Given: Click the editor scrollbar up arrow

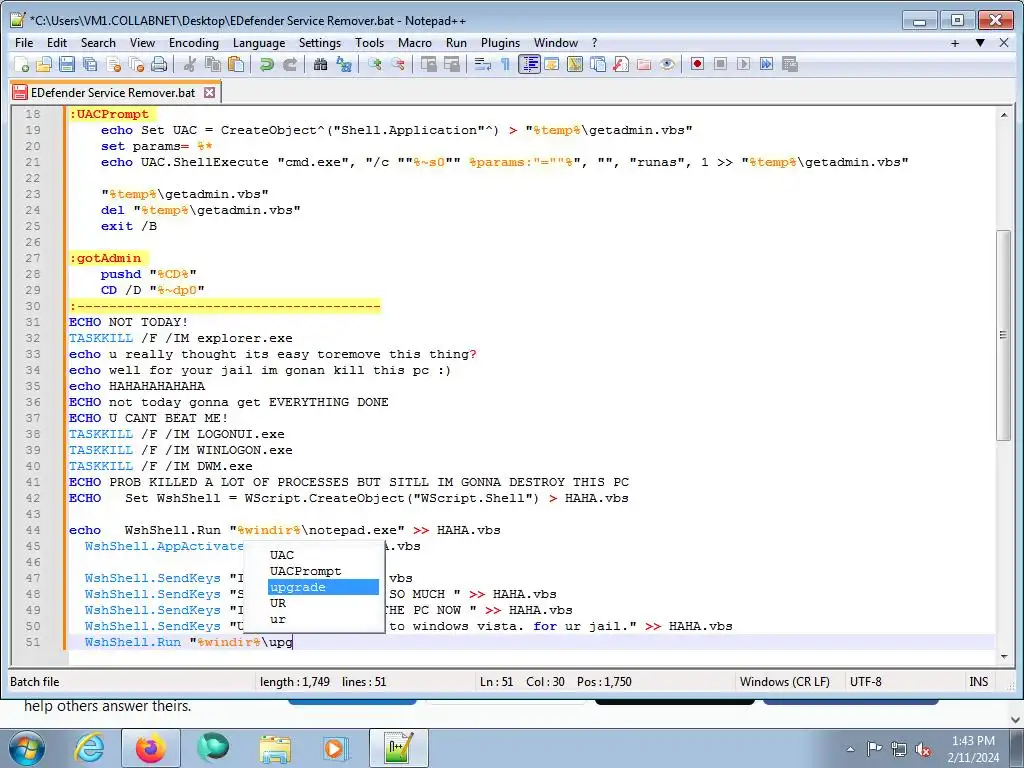Looking at the screenshot, I should 1003,115.
